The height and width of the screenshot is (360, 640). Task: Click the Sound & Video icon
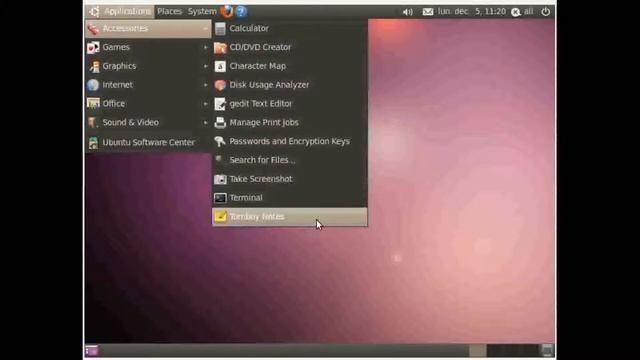click(93, 122)
